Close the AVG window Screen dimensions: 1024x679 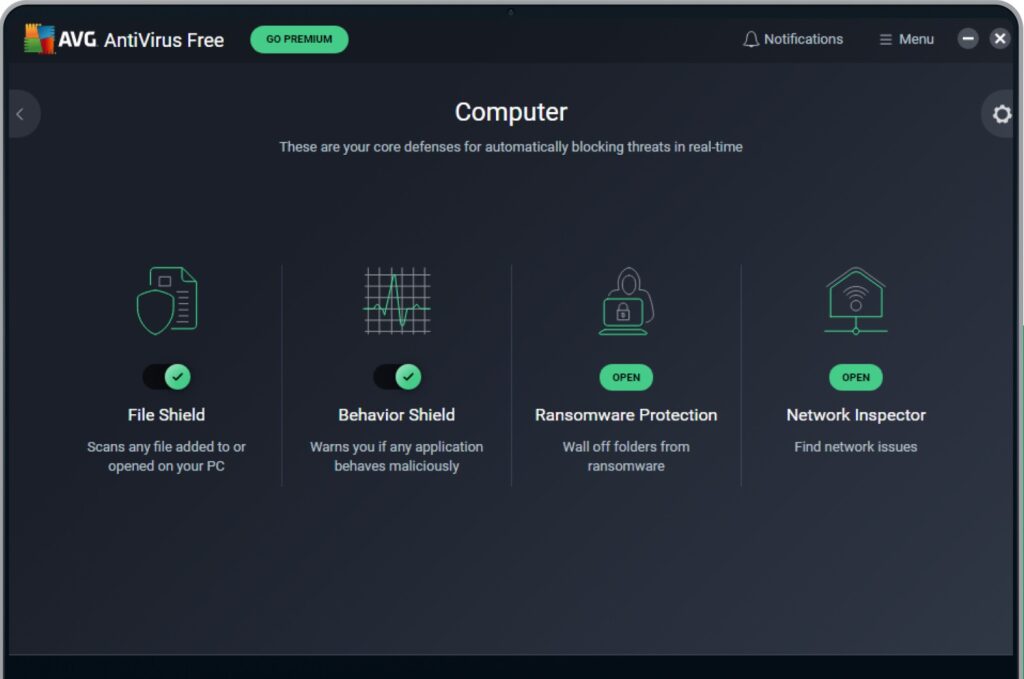(1000, 39)
